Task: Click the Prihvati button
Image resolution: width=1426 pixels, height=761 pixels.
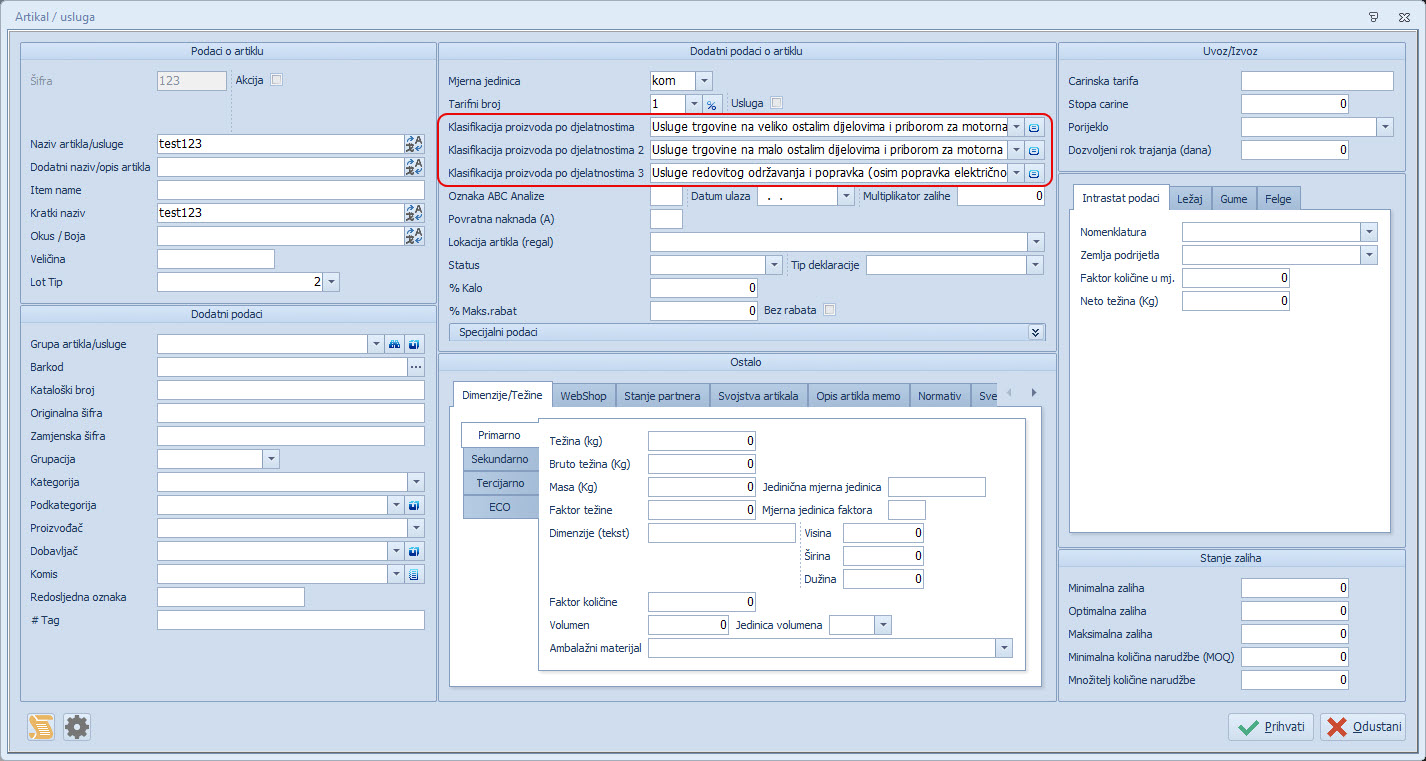Action: [x=1270, y=727]
